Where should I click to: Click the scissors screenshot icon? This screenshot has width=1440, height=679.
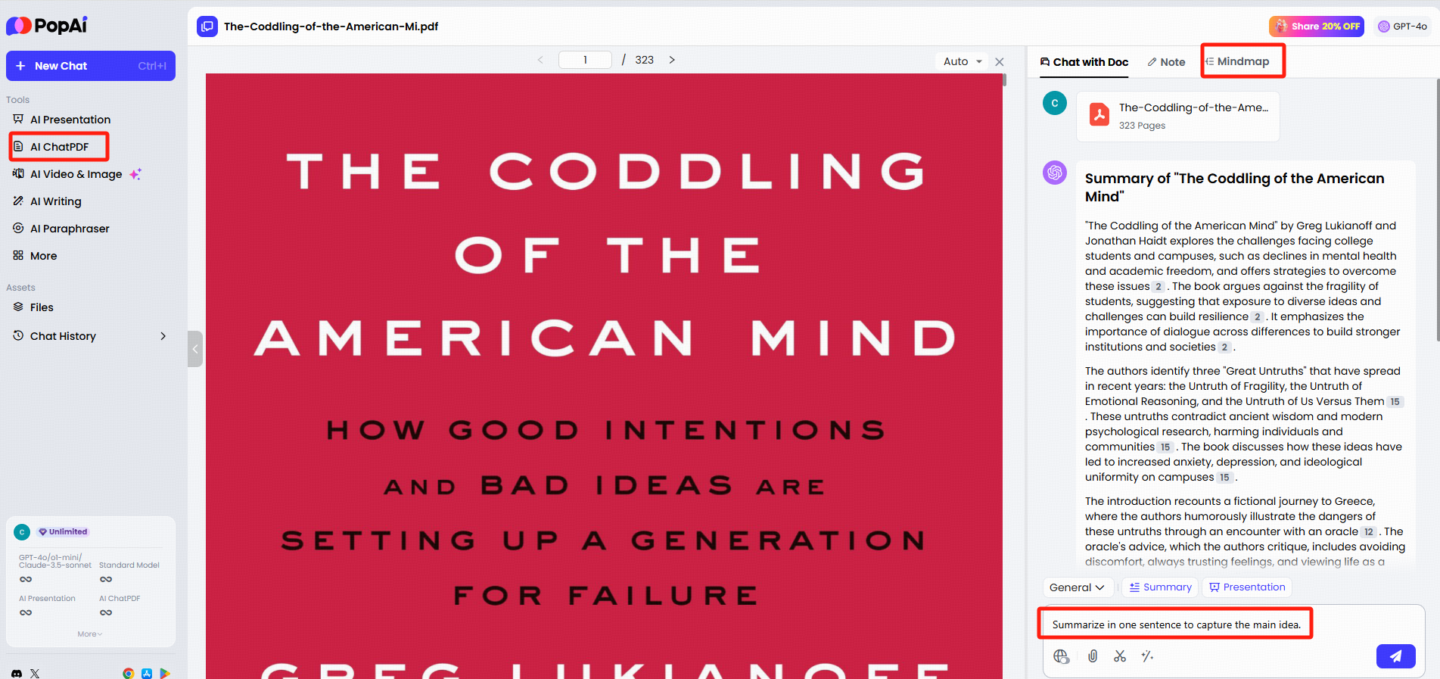tap(1120, 657)
